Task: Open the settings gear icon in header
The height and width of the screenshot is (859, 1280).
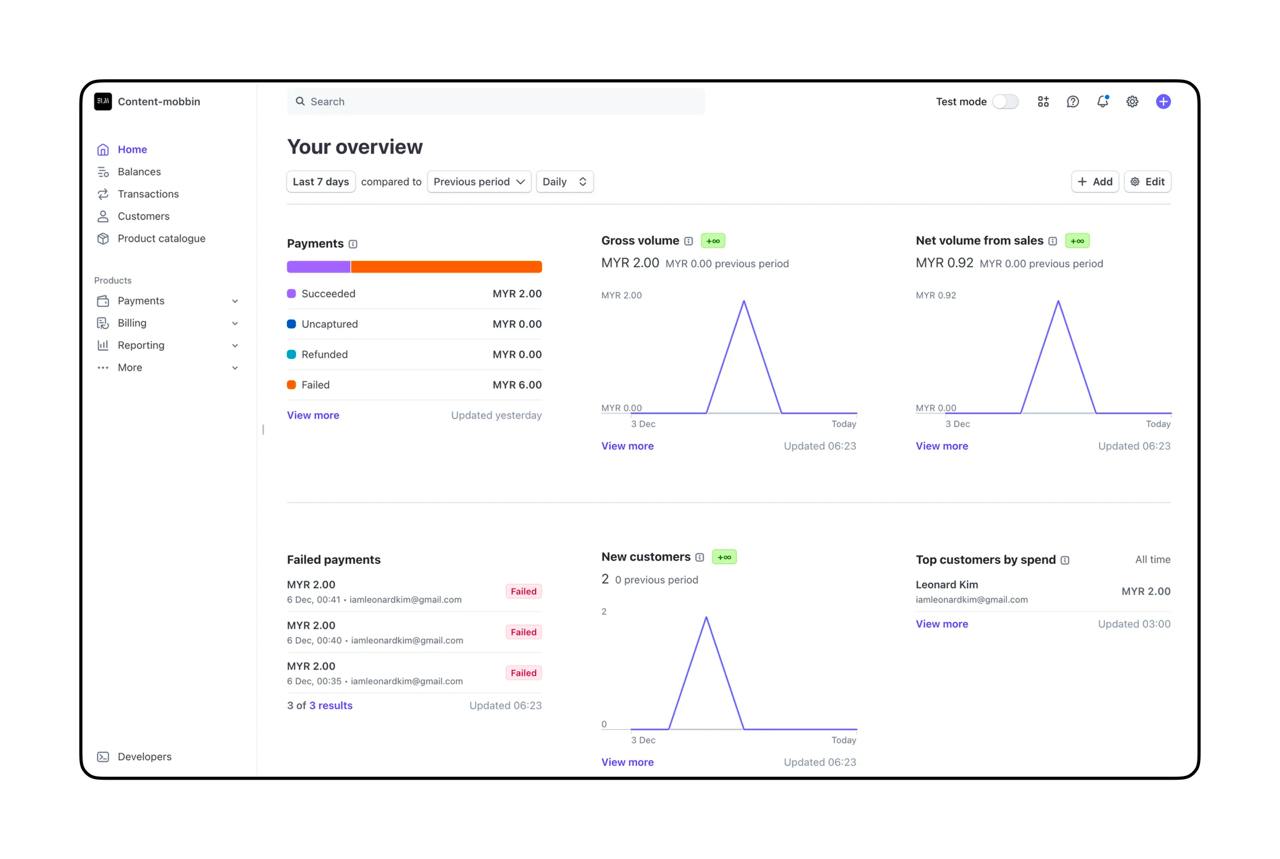Action: tap(1133, 101)
